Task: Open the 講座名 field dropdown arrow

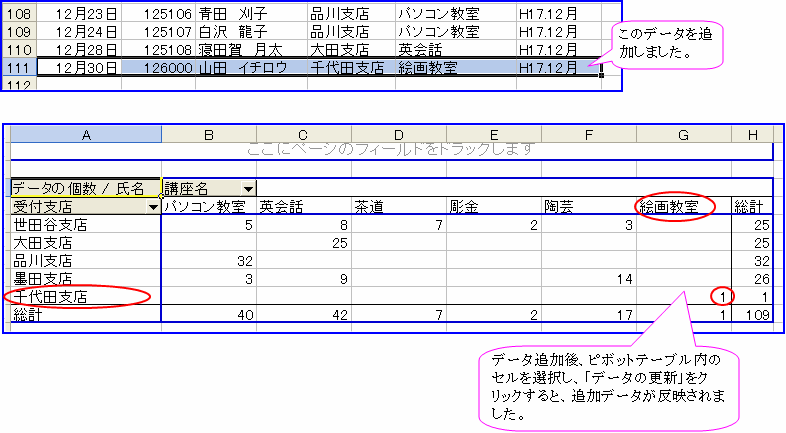Action: 248,189
